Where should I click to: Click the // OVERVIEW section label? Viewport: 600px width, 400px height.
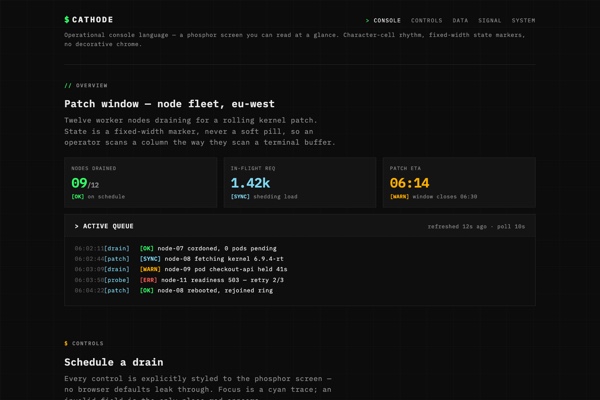pos(86,85)
